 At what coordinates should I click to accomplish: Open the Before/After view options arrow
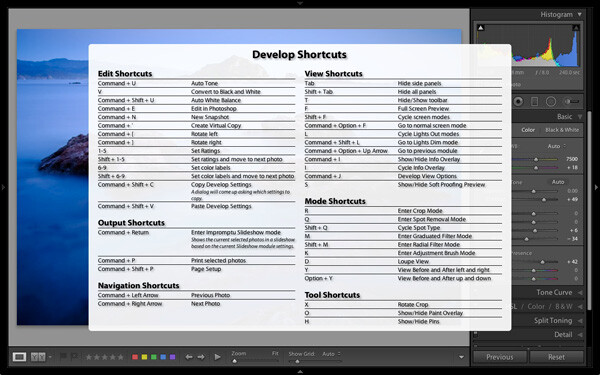[x=50, y=357]
